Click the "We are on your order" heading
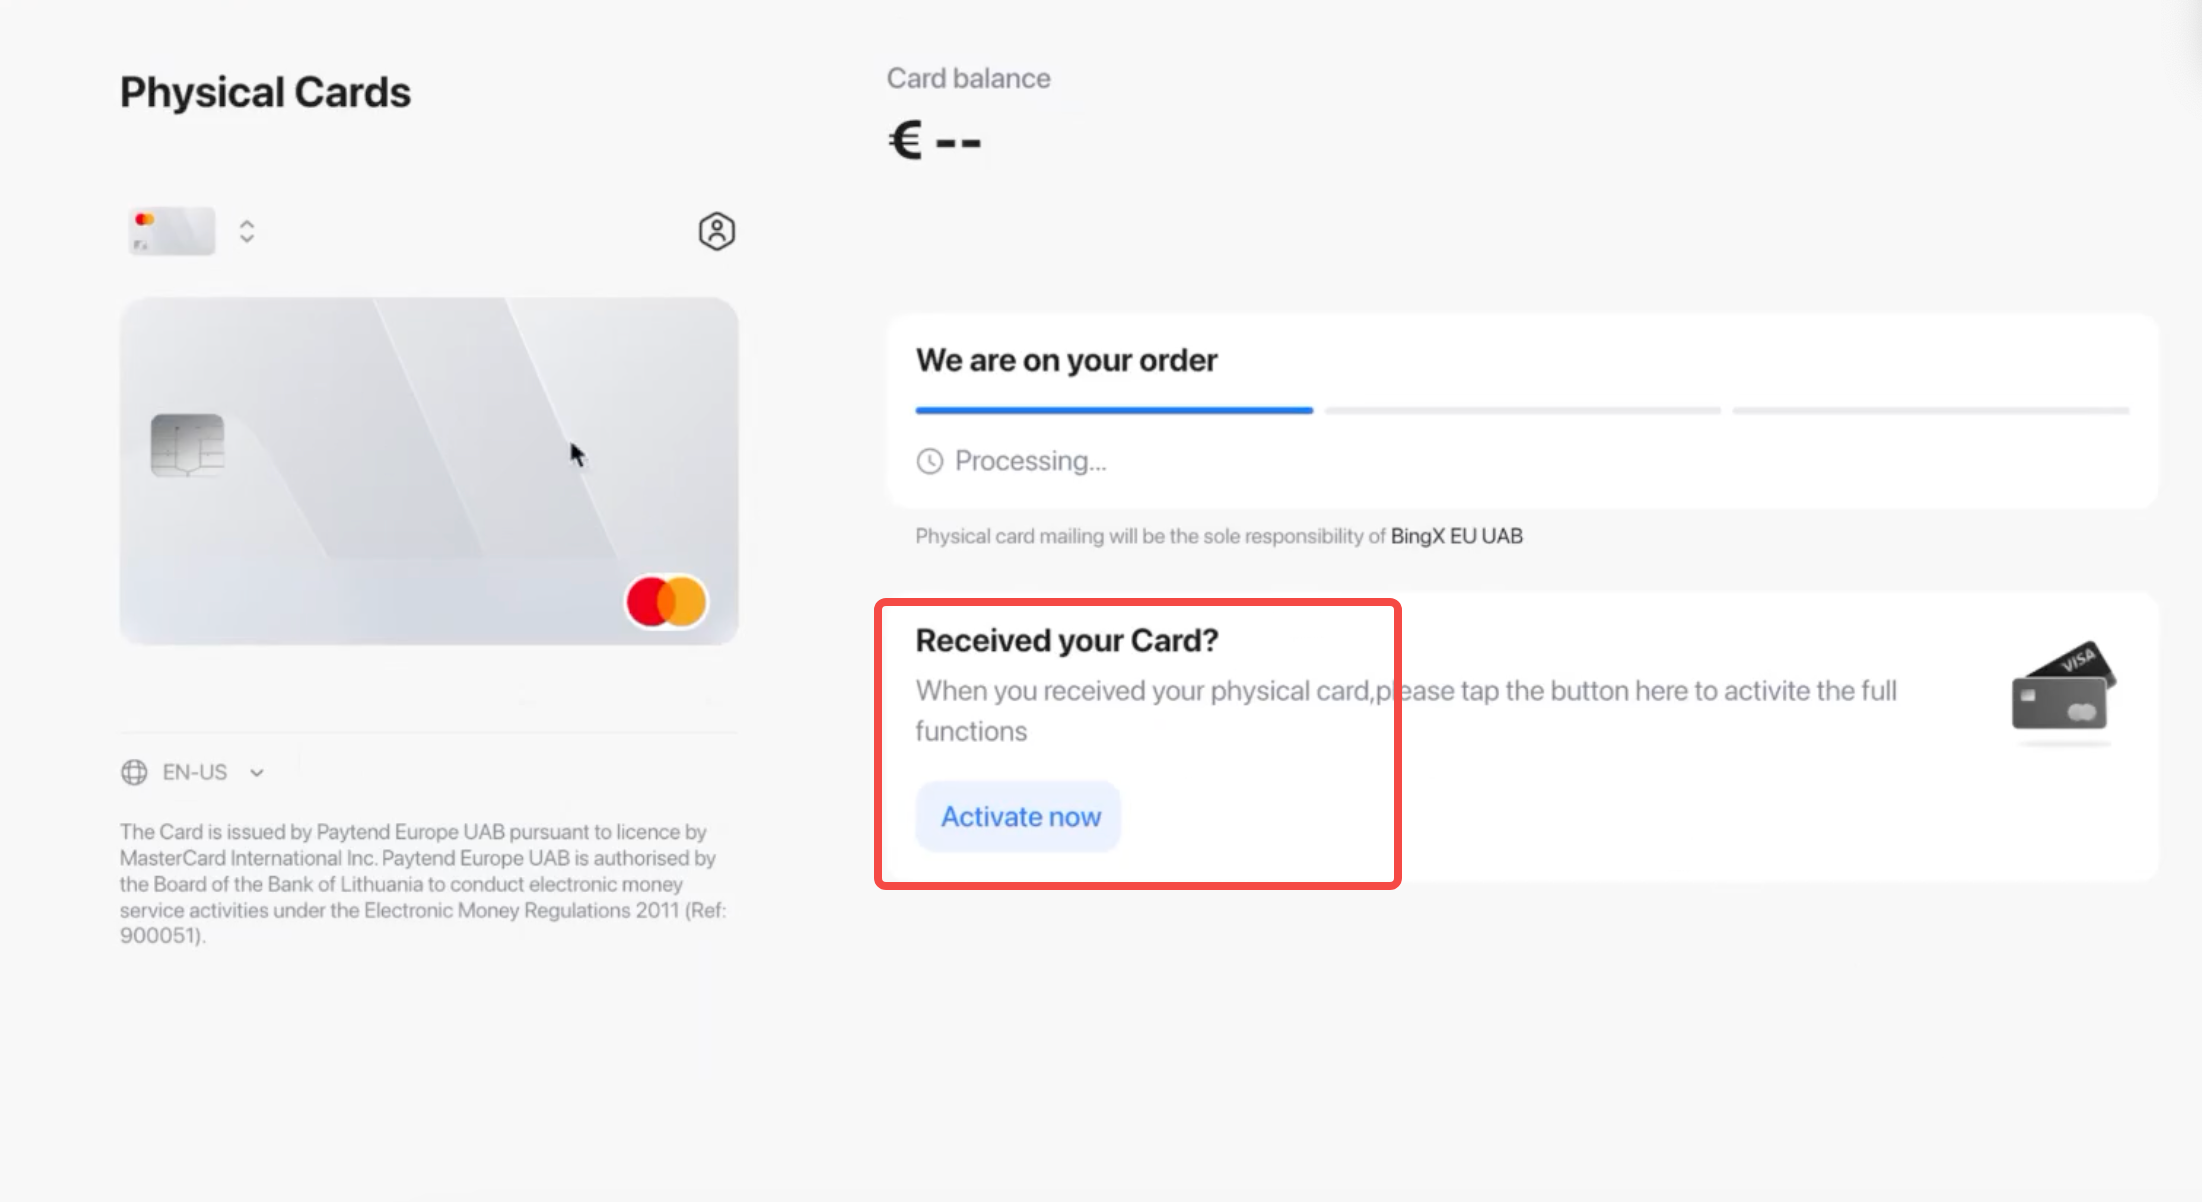2202x1202 pixels. (x=1066, y=360)
